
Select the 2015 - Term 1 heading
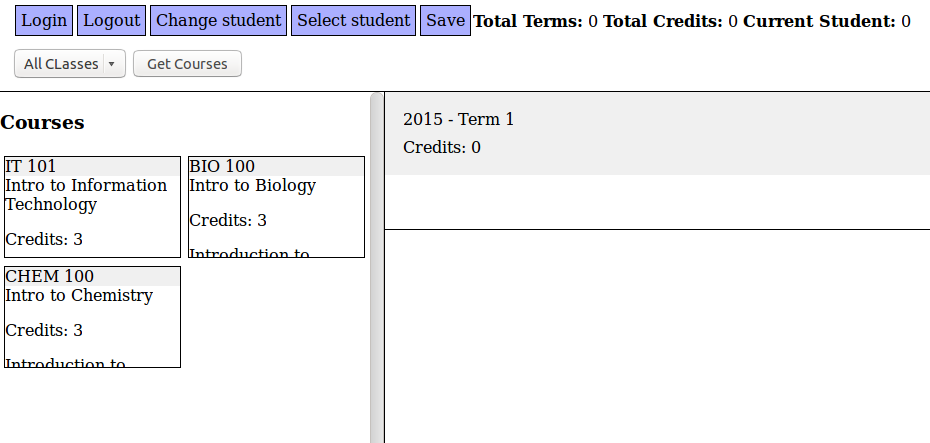[x=458, y=120]
